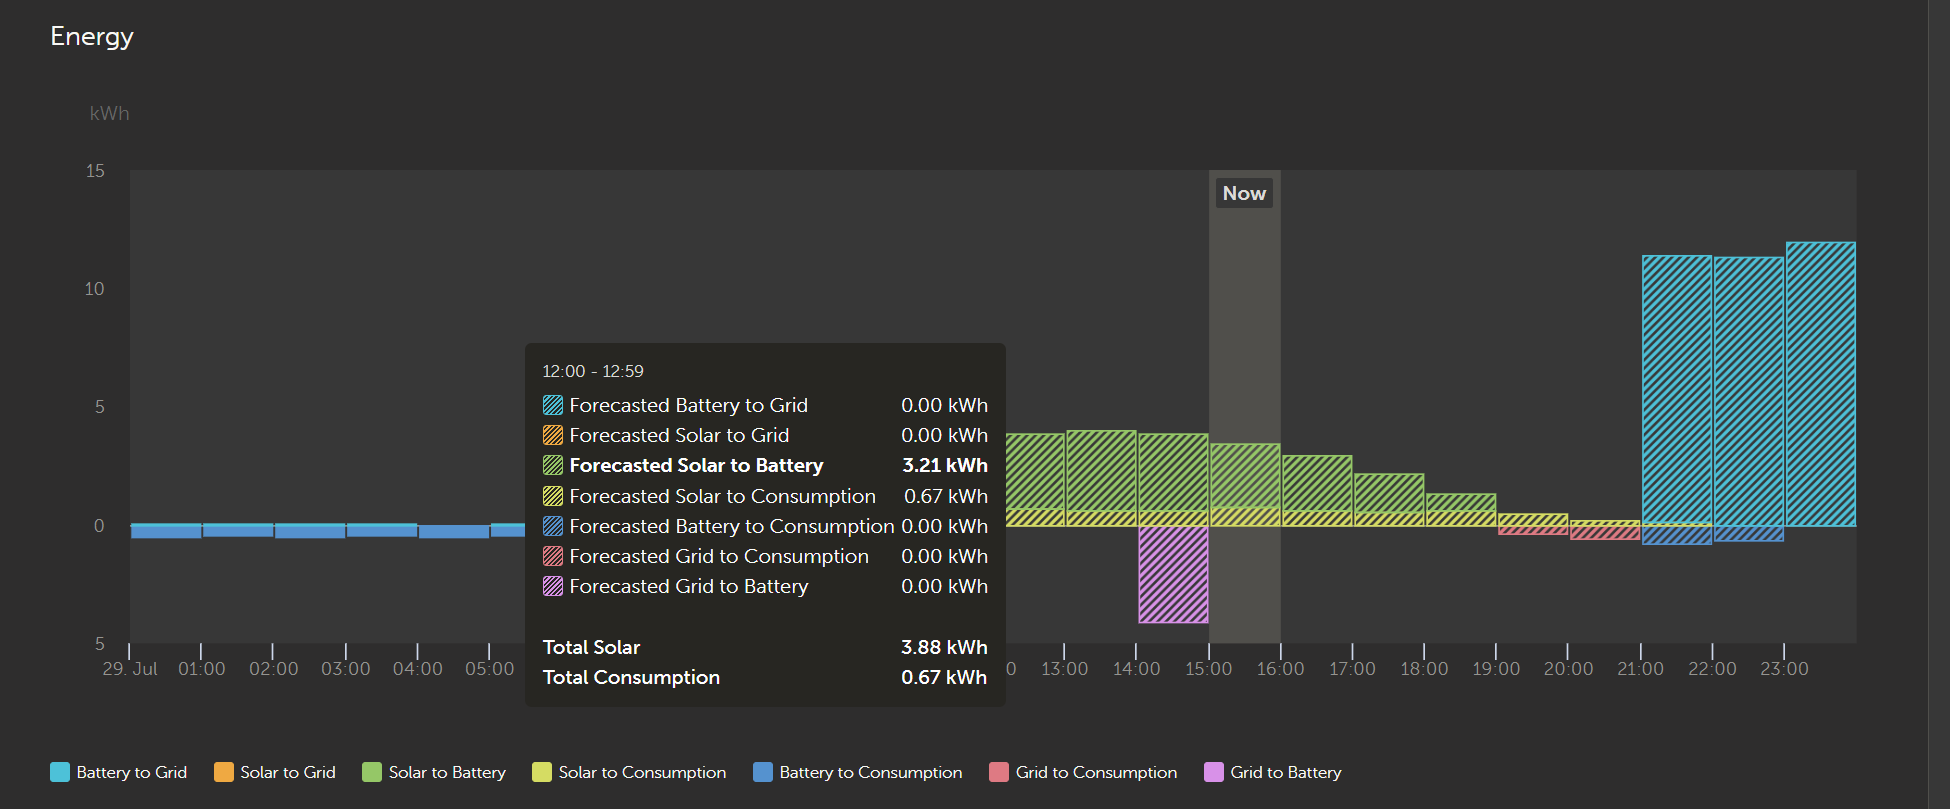Click the cyan Battery to Grid legend swatch
This screenshot has width=1950, height=809.
60,772
